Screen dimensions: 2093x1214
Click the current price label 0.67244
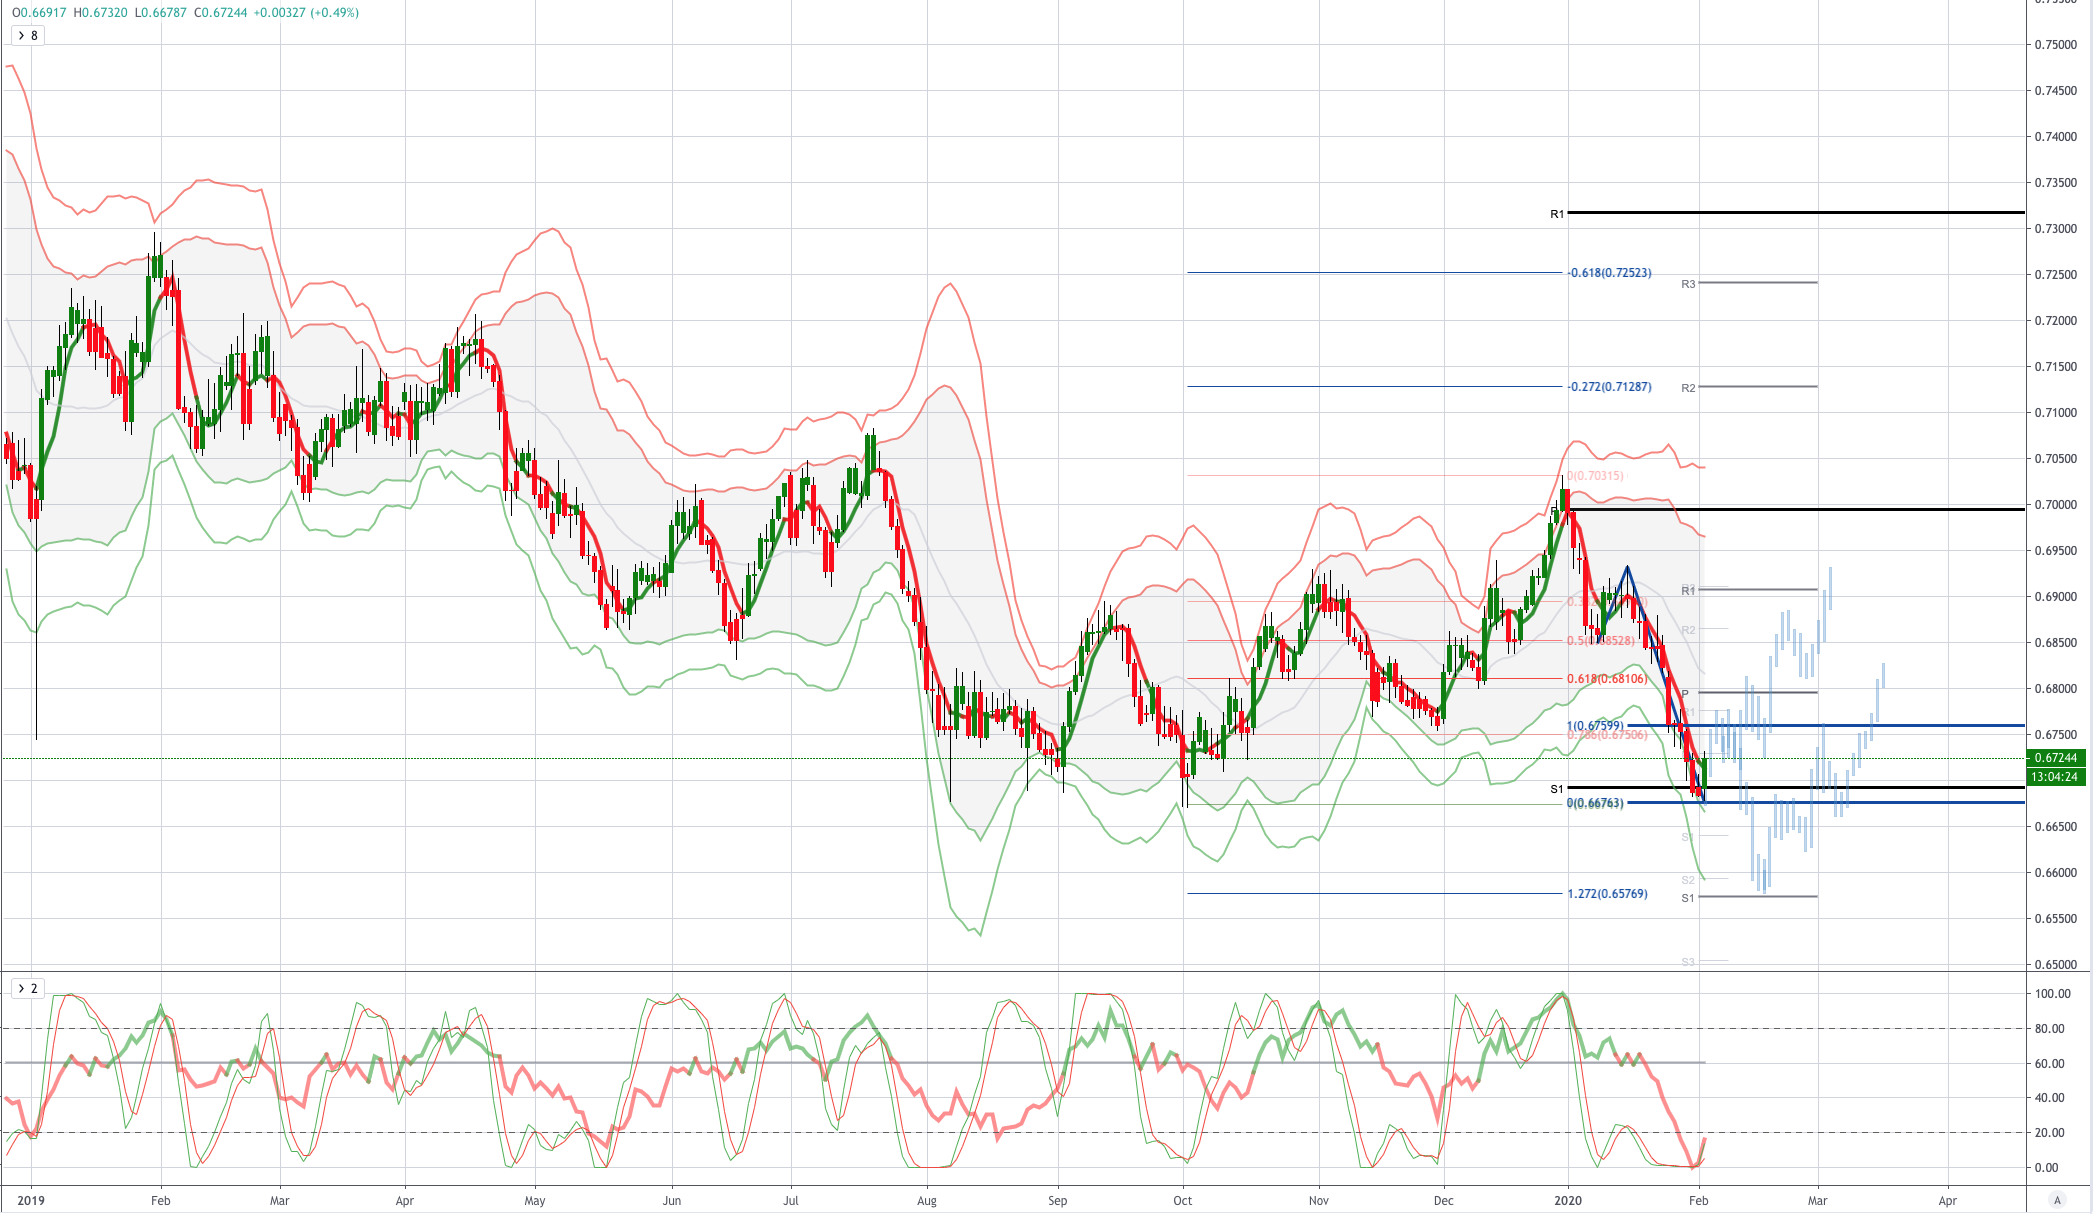click(x=2054, y=758)
